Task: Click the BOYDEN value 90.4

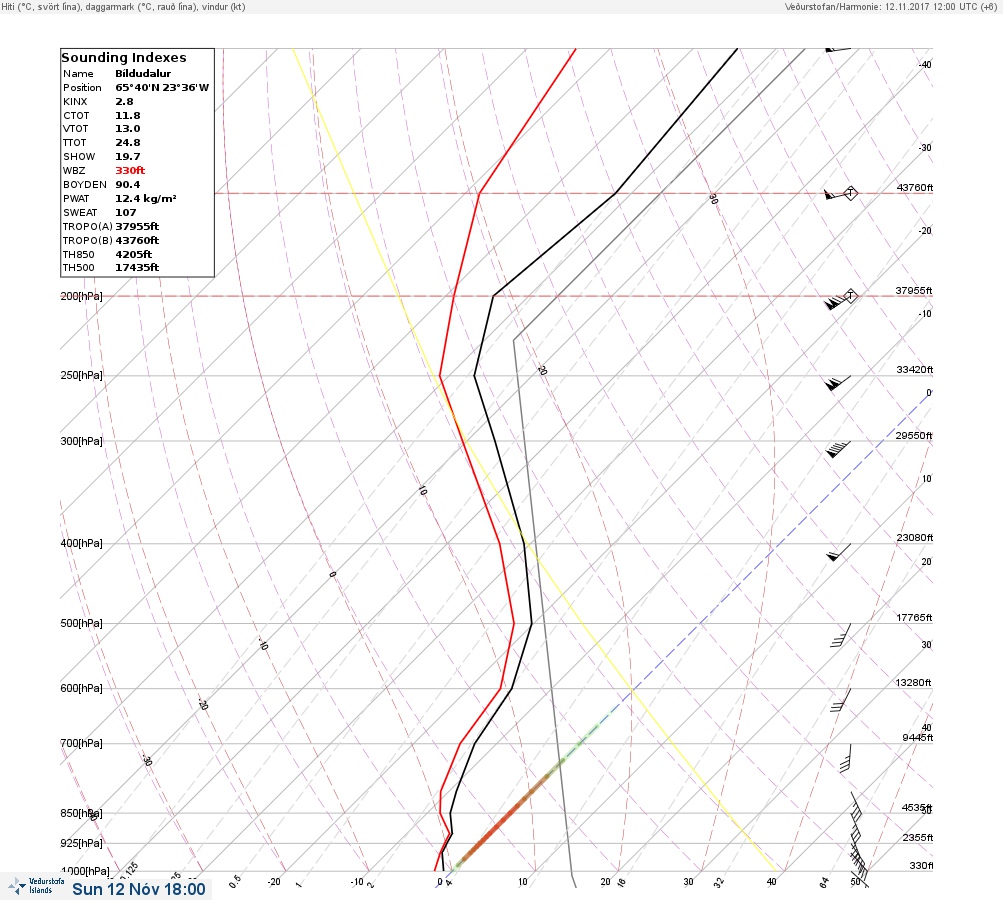Action: [x=127, y=185]
